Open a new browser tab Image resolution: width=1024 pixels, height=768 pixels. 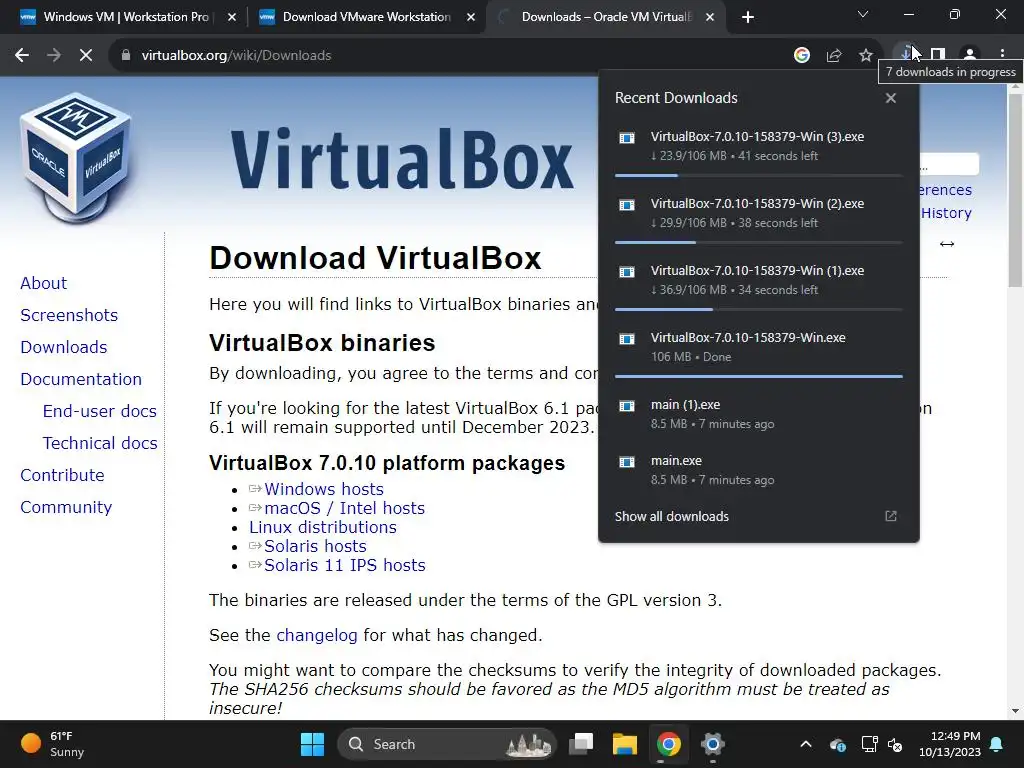(x=748, y=17)
